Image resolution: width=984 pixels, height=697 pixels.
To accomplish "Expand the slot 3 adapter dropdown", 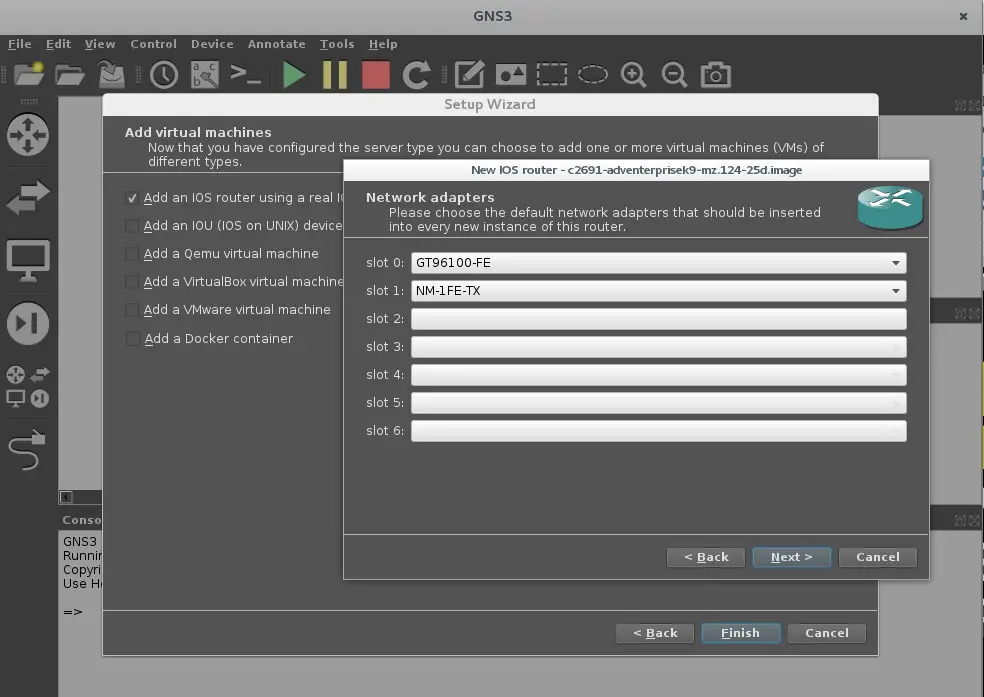I will pos(658,347).
